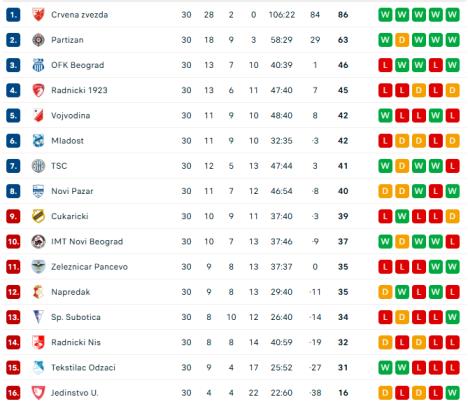Open the Tekstilac Odzaci team logo

pos(38,367)
